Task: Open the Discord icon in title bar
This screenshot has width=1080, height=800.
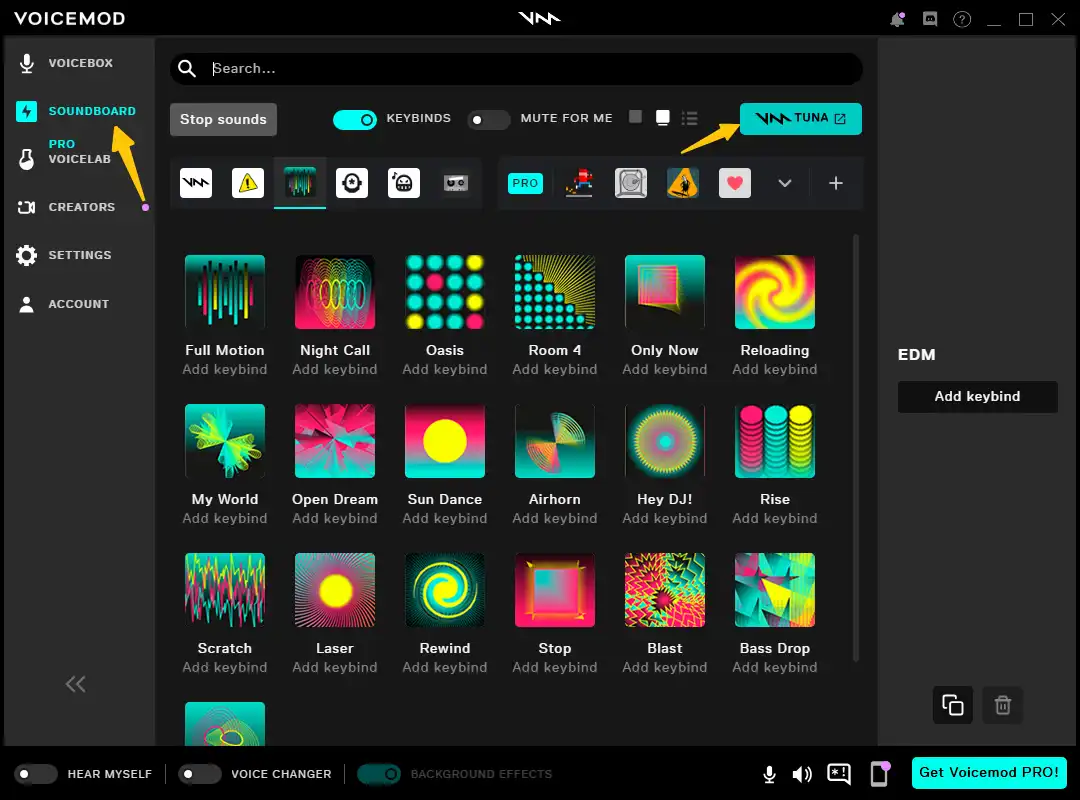Action: pos(930,19)
